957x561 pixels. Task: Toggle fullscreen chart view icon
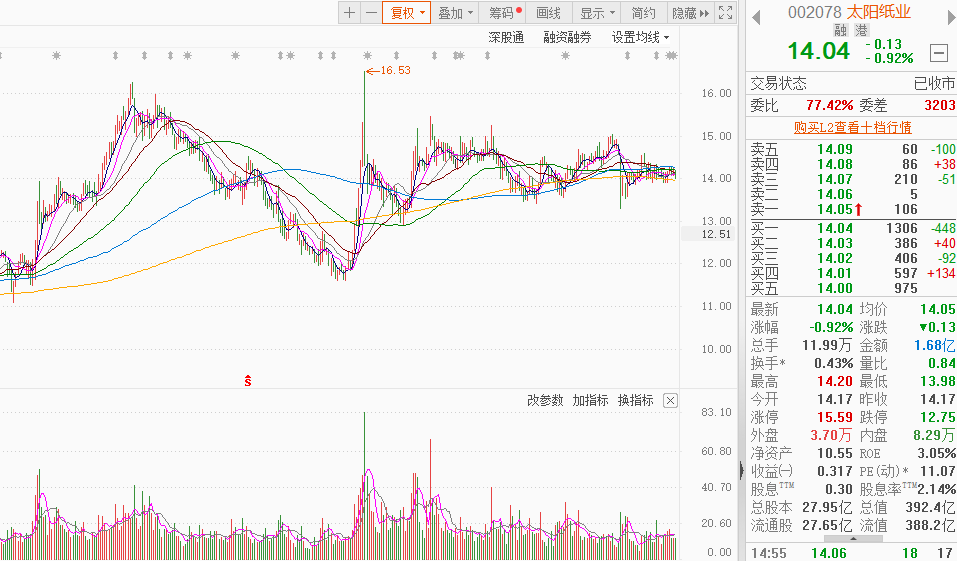(727, 13)
